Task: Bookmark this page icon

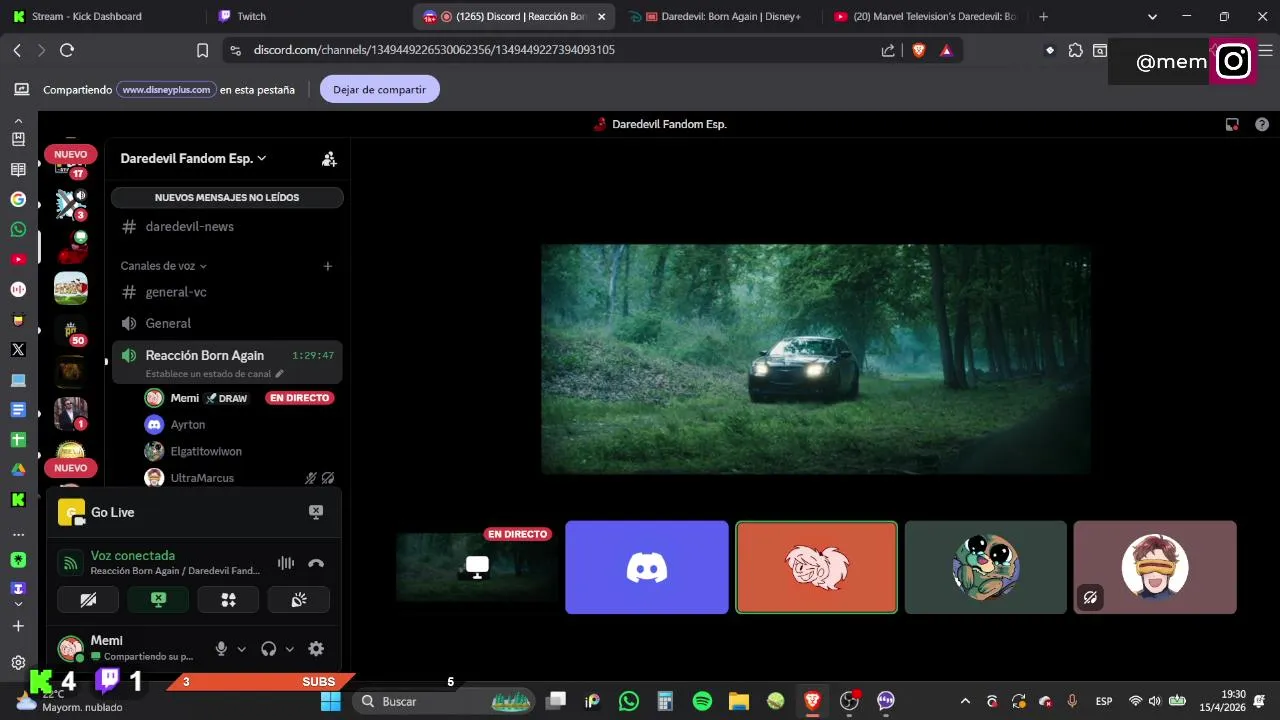Action: point(203,50)
